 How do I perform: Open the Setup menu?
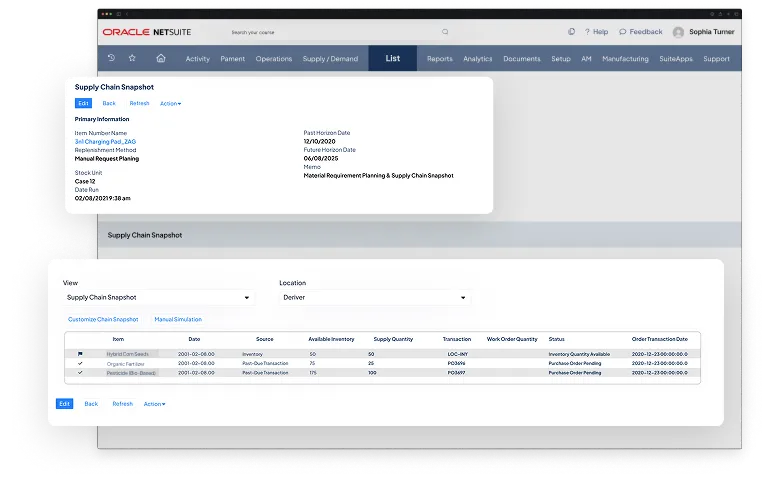[561, 59]
